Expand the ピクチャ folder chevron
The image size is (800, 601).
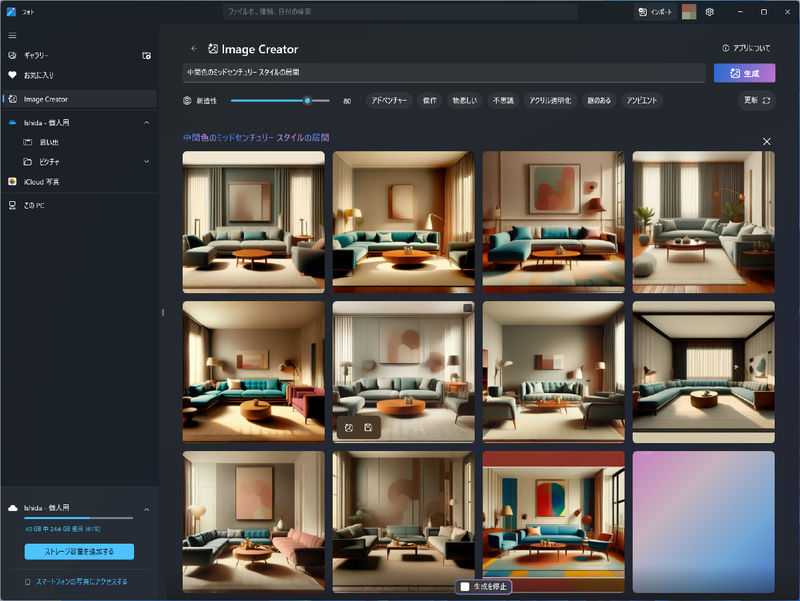(x=148, y=162)
